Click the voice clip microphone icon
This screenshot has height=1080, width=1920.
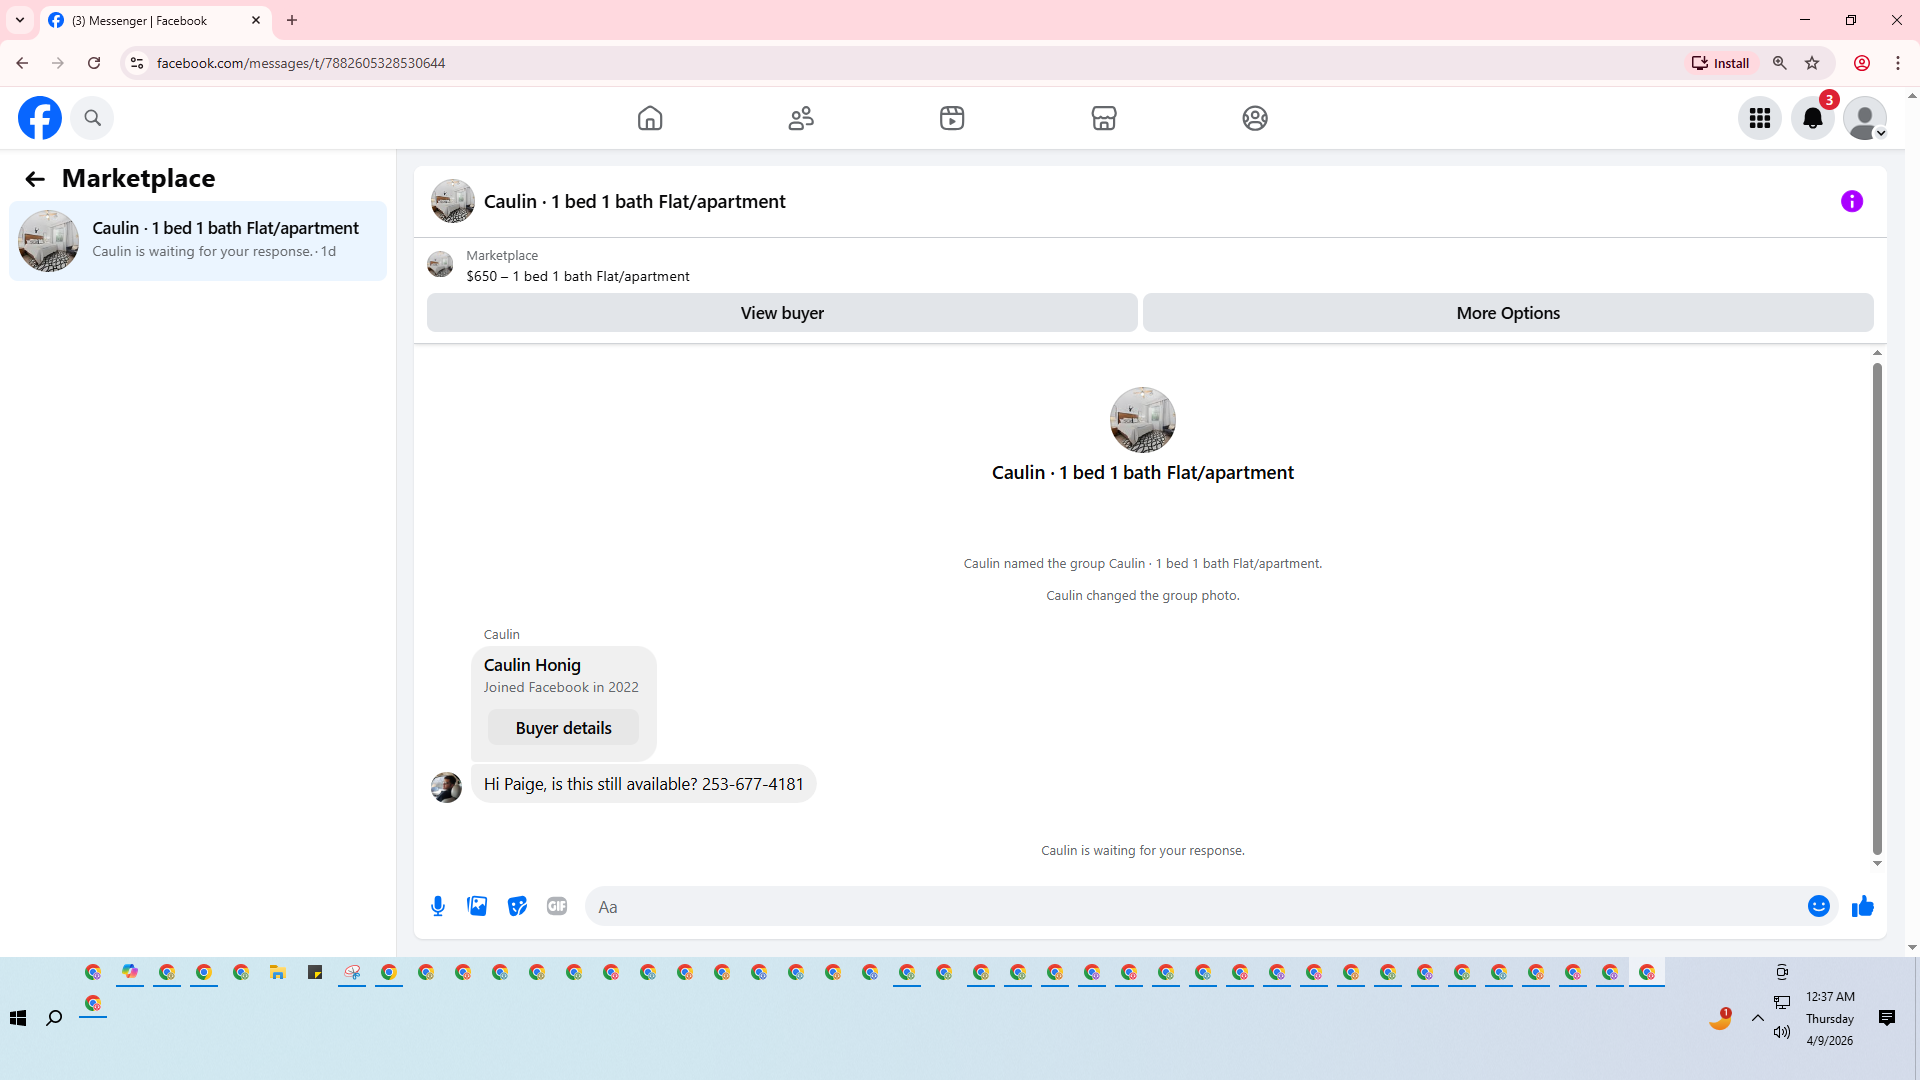(x=438, y=906)
